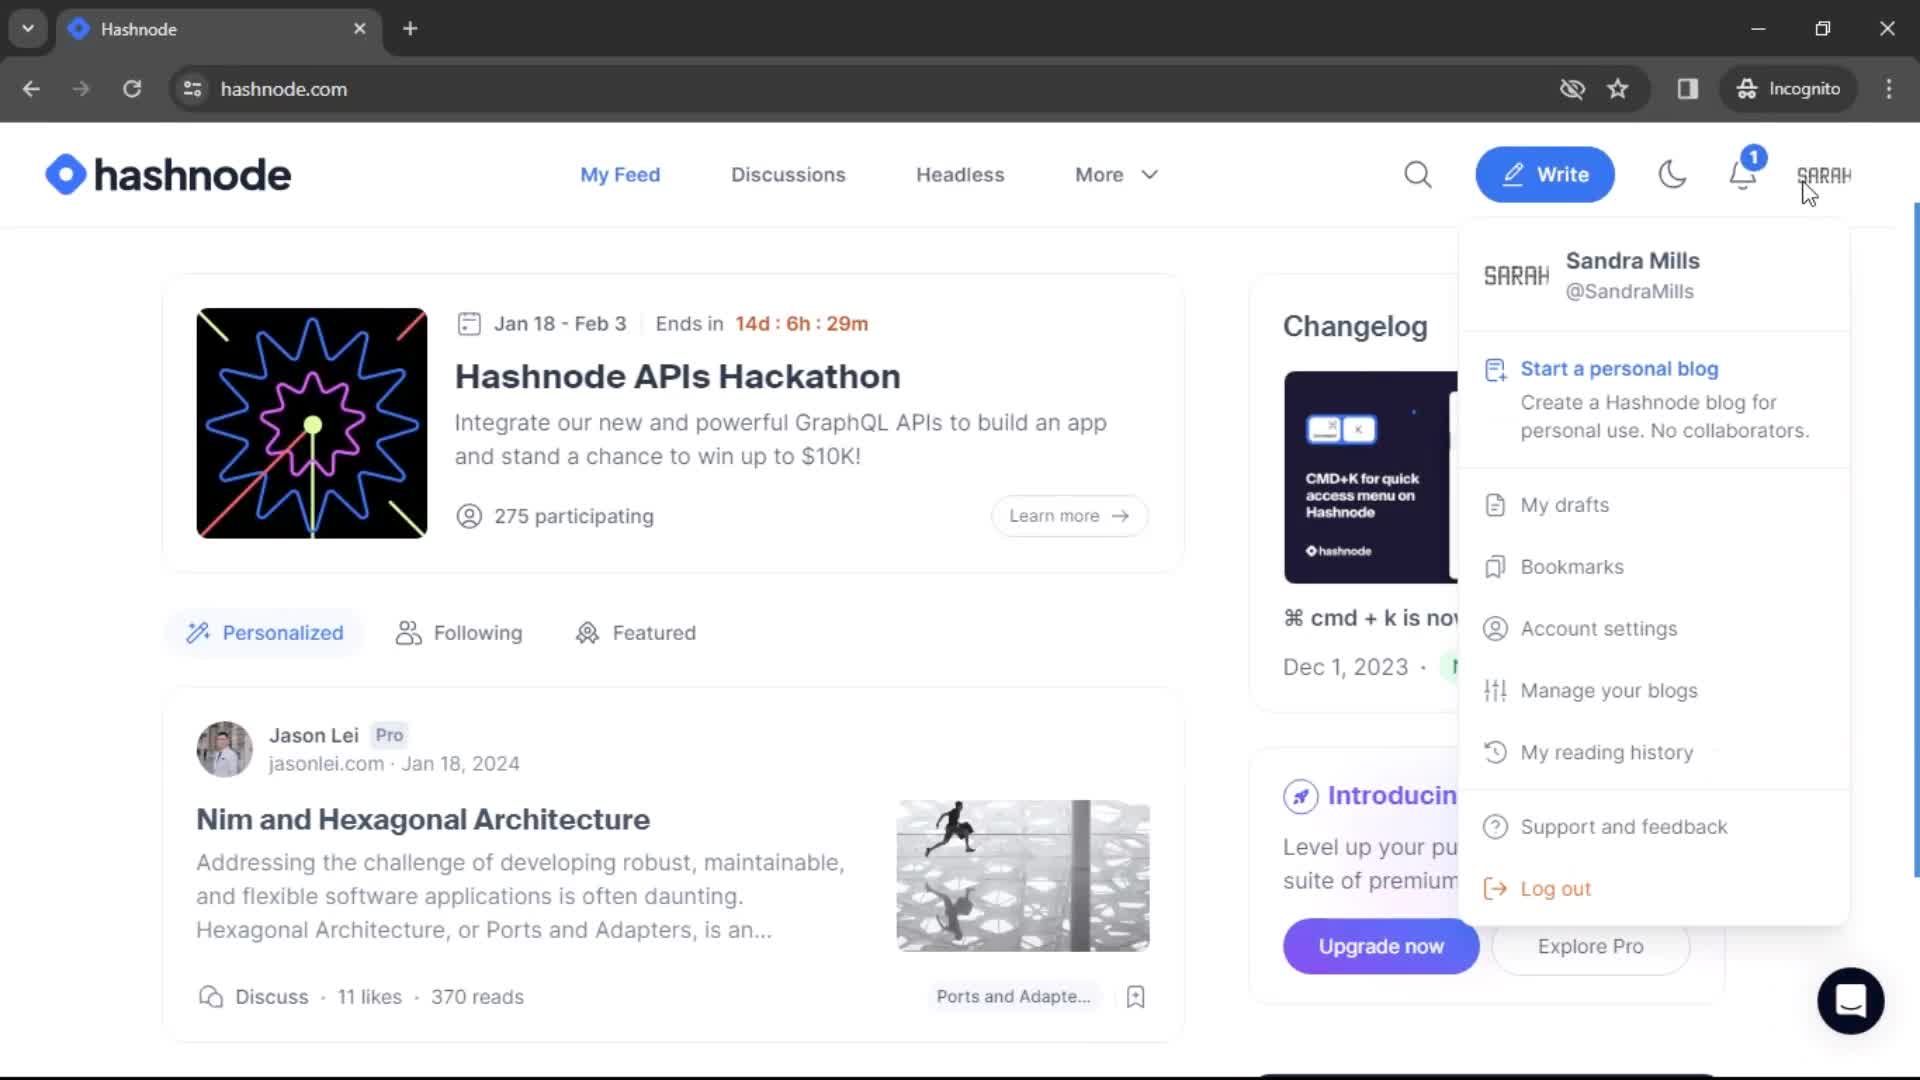Expand the More navigation dropdown
1920x1080 pixels.
[x=1114, y=173]
